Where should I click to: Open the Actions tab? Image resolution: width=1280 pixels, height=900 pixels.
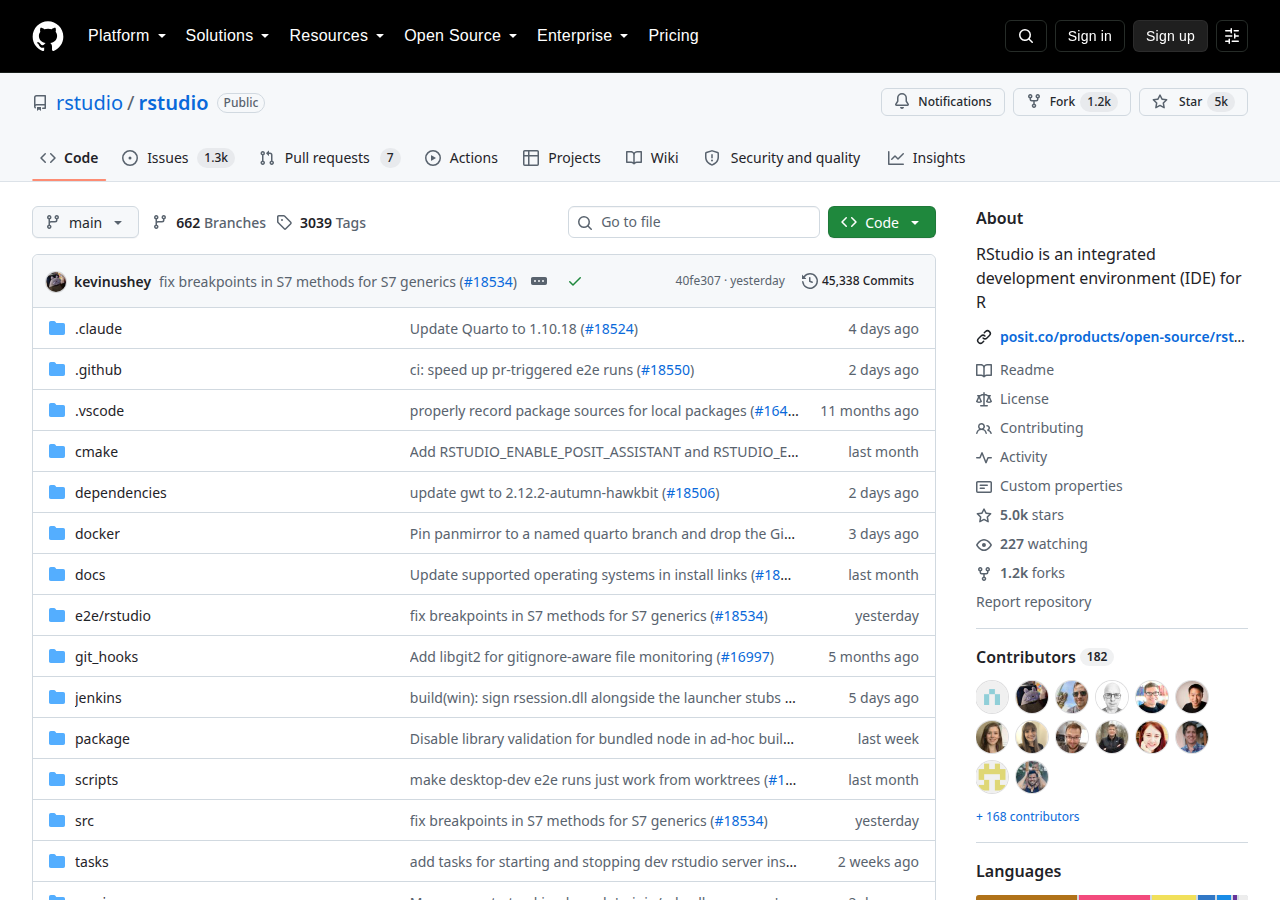click(x=461, y=158)
